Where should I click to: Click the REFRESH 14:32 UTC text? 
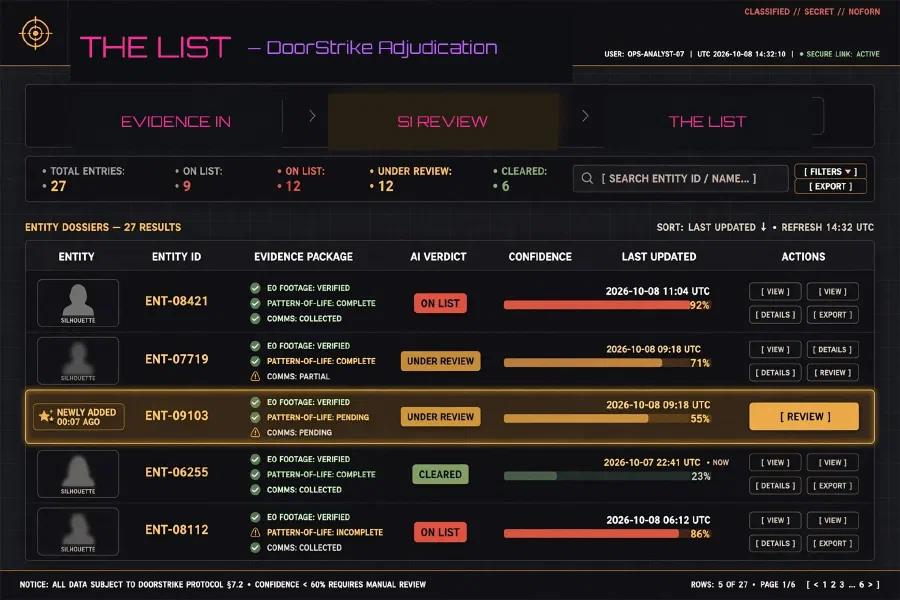tap(827, 227)
